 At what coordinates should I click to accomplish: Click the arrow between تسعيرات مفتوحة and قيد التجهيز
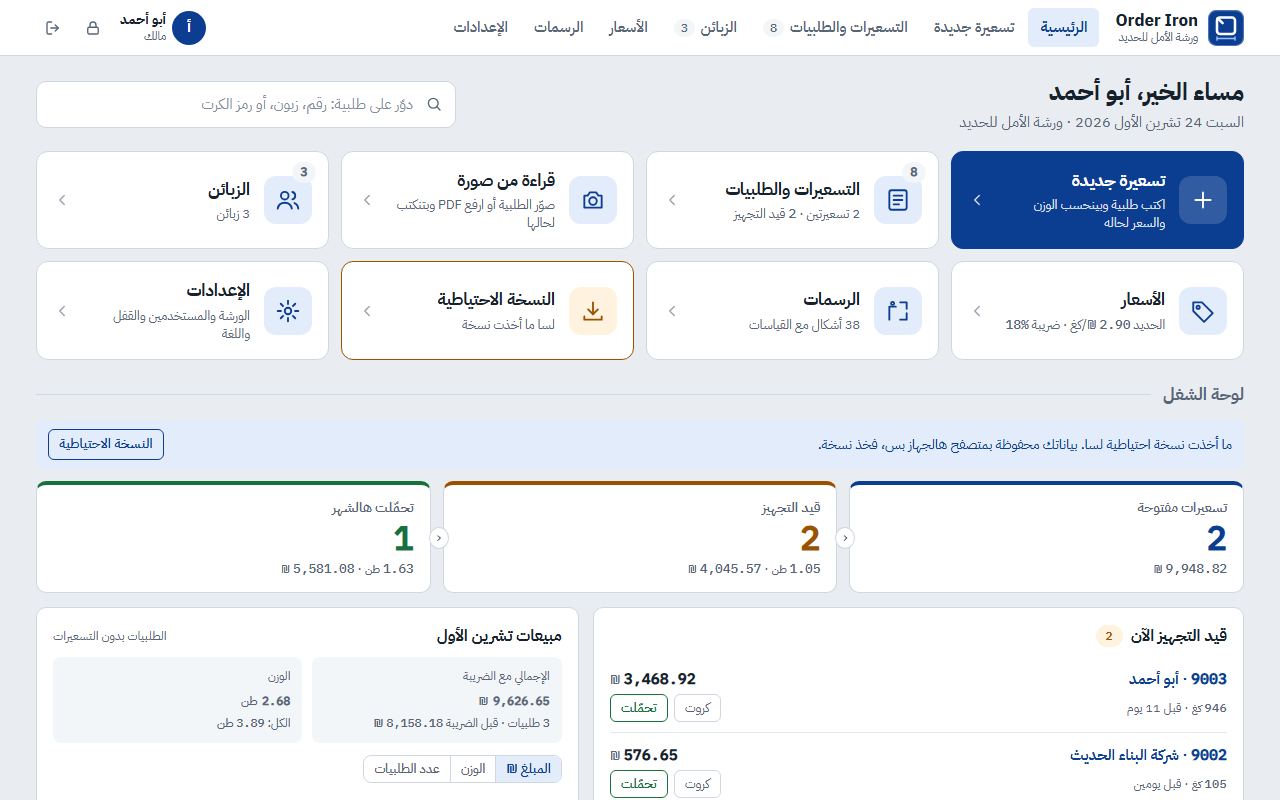click(845, 538)
